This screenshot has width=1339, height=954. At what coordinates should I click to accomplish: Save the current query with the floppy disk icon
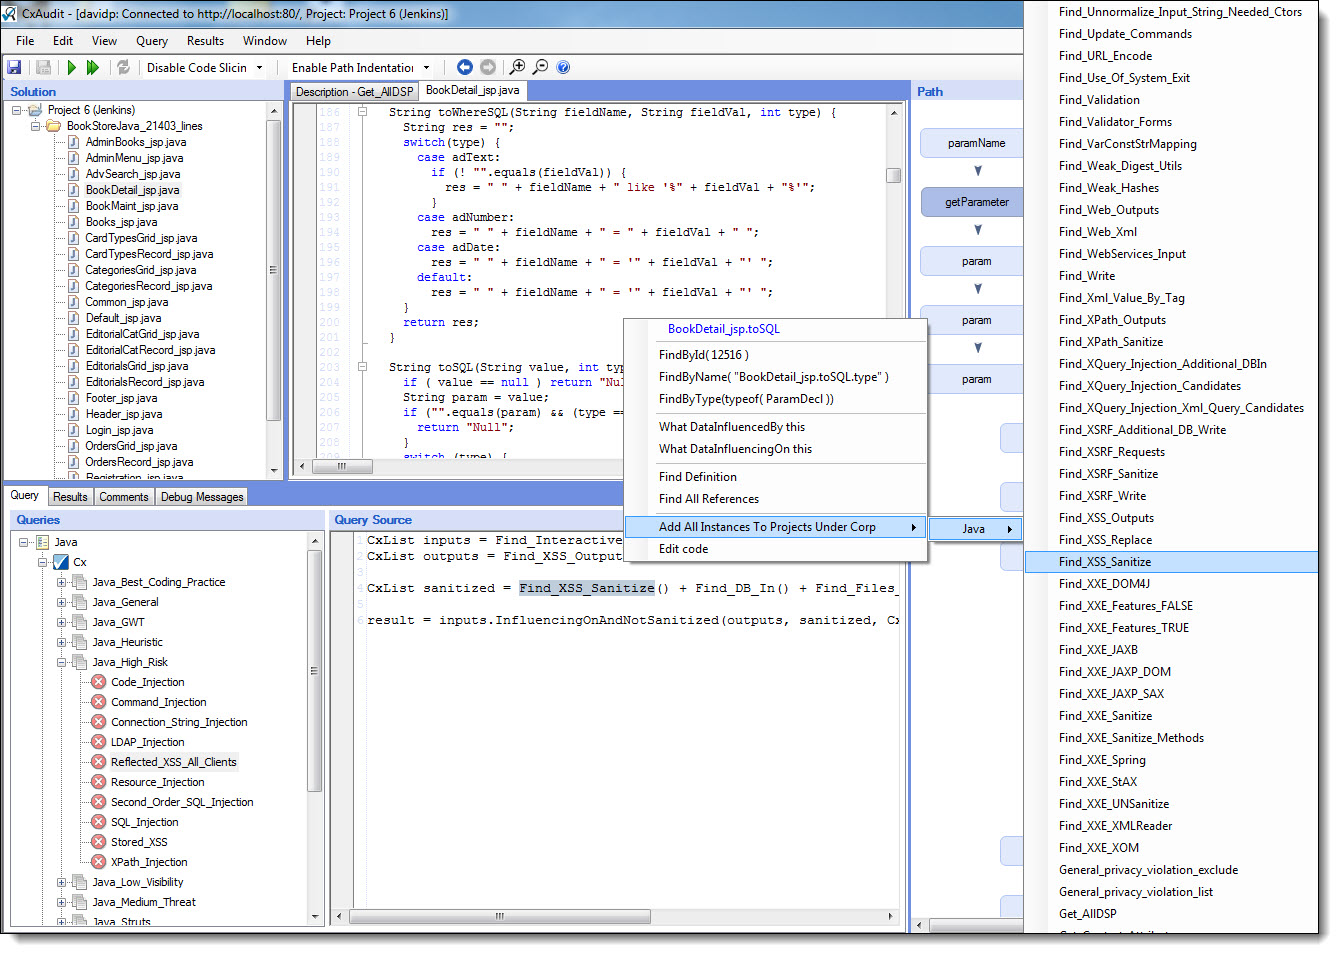point(14,67)
